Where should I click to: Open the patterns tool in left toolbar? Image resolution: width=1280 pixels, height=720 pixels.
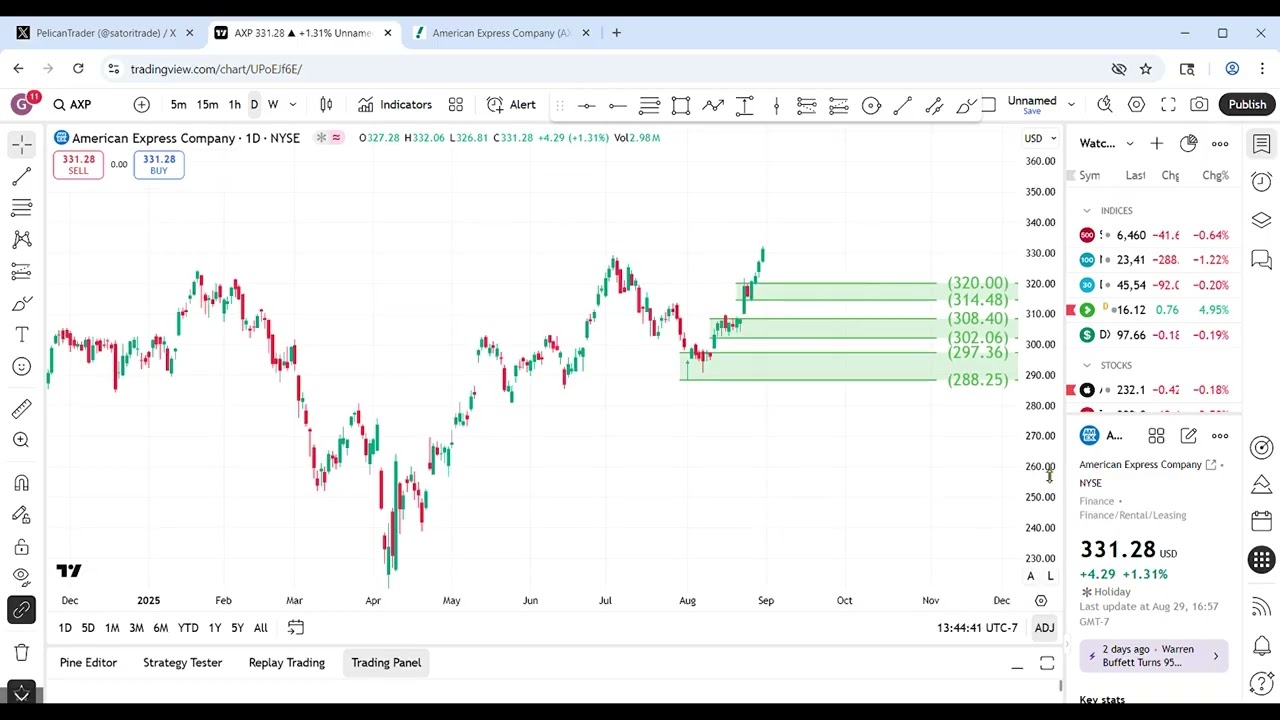pyautogui.click(x=21, y=240)
